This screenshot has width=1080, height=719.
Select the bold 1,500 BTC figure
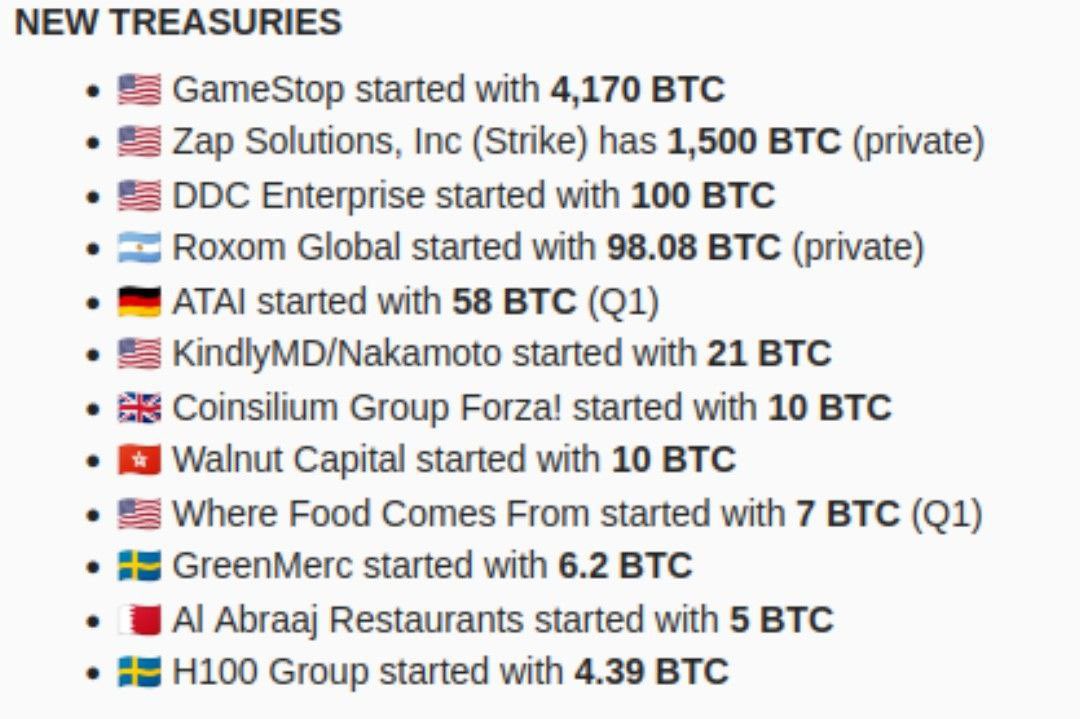(754, 142)
